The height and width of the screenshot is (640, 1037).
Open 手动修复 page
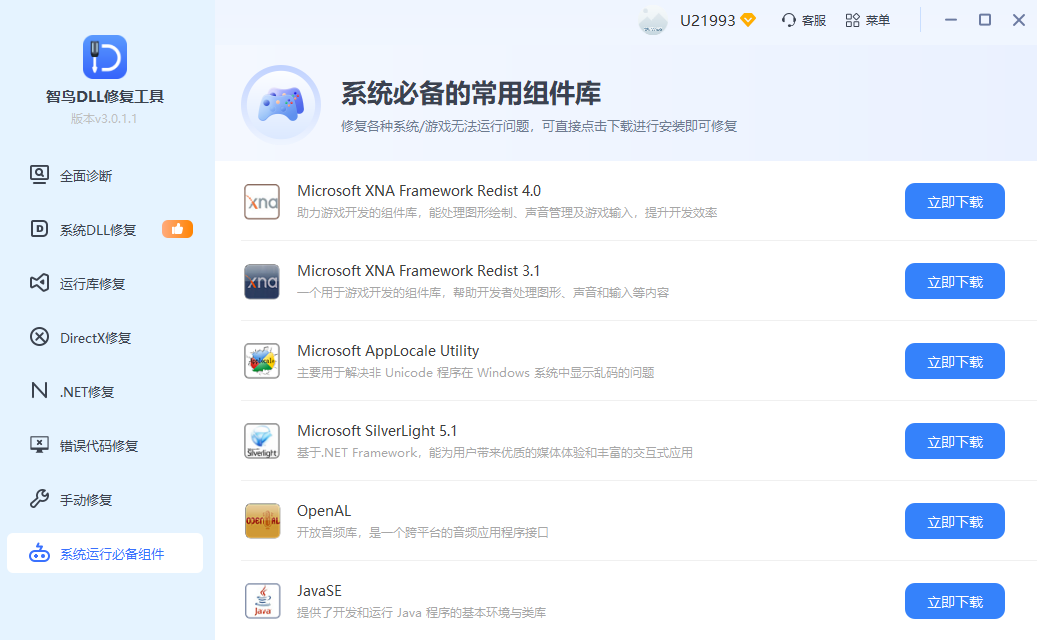point(105,499)
